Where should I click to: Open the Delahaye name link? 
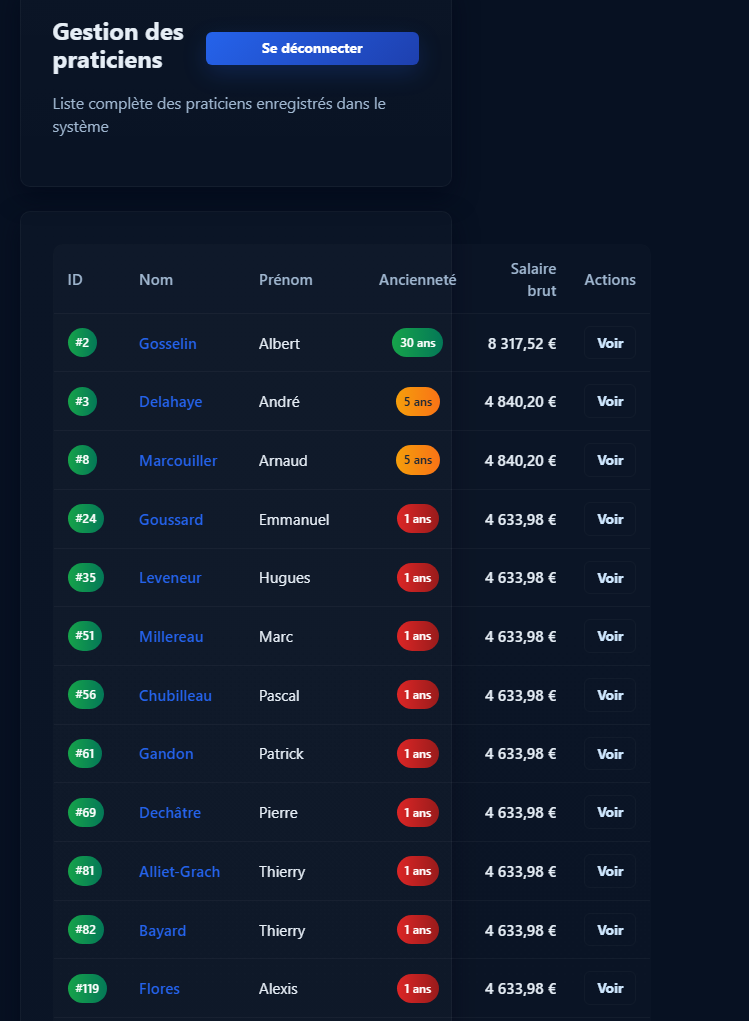pos(170,401)
